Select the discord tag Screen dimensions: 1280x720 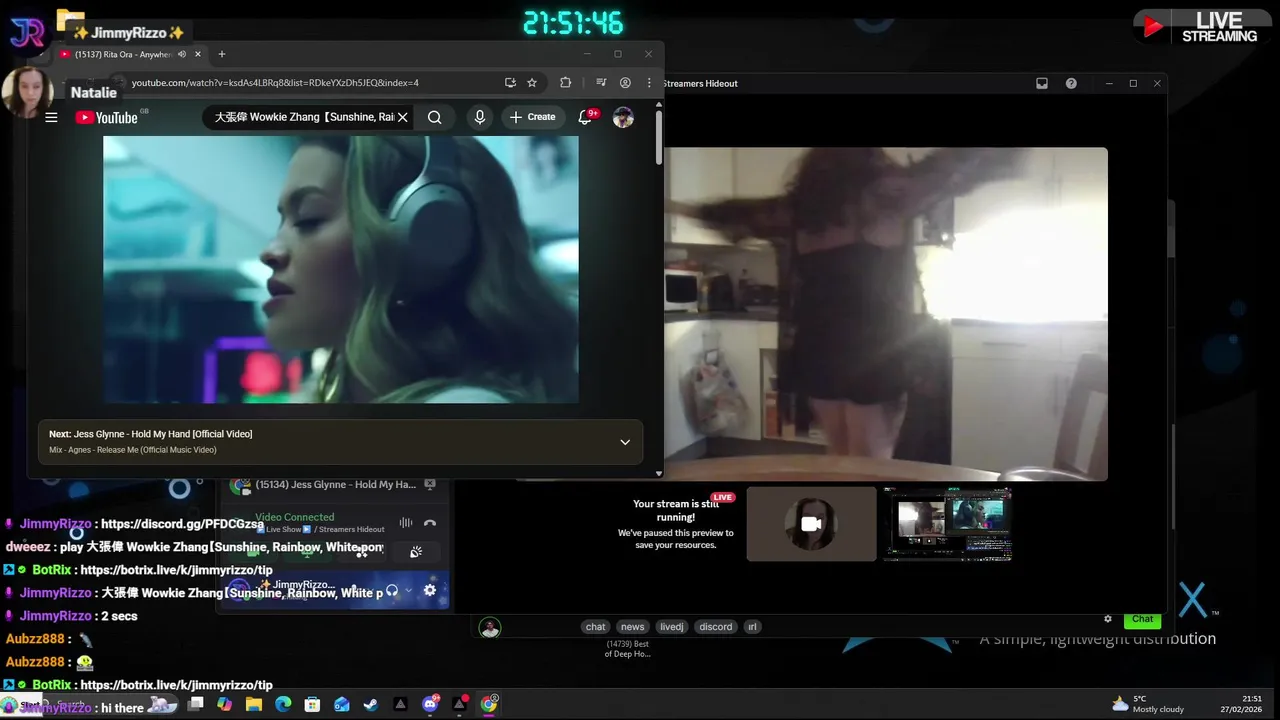point(715,627)
